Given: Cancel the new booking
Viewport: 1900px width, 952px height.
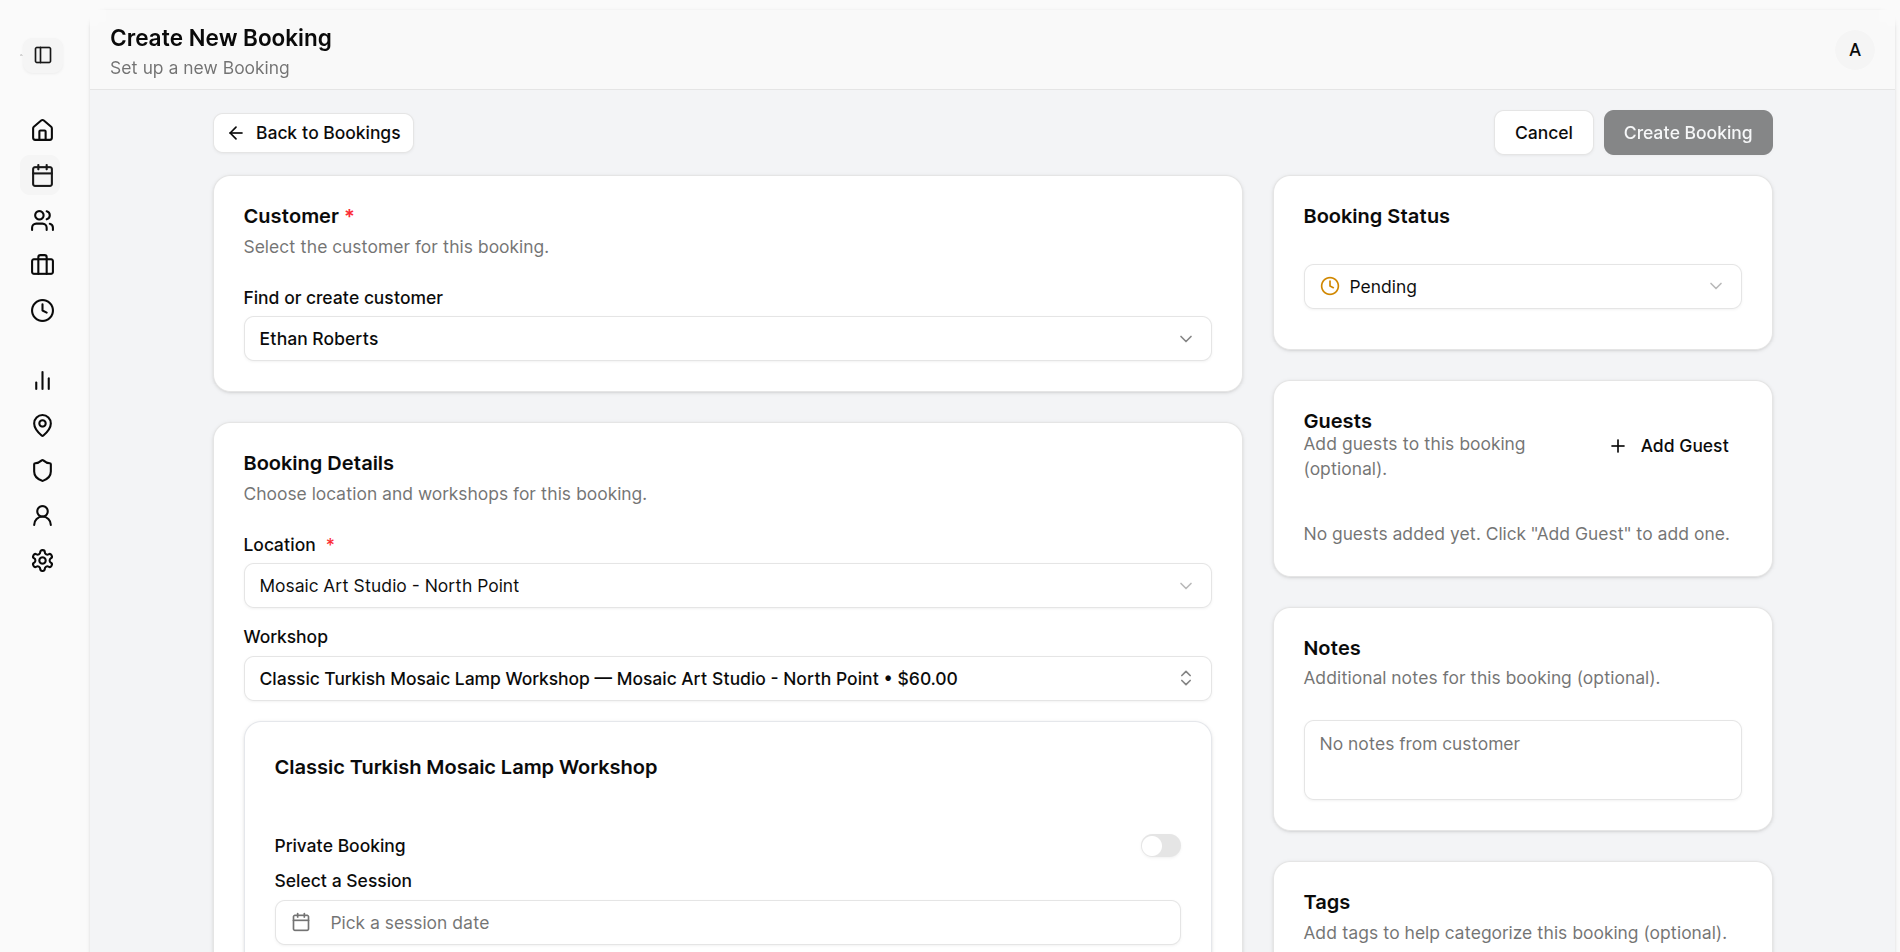Looking at the screenshot, I should pos(1543,132).
